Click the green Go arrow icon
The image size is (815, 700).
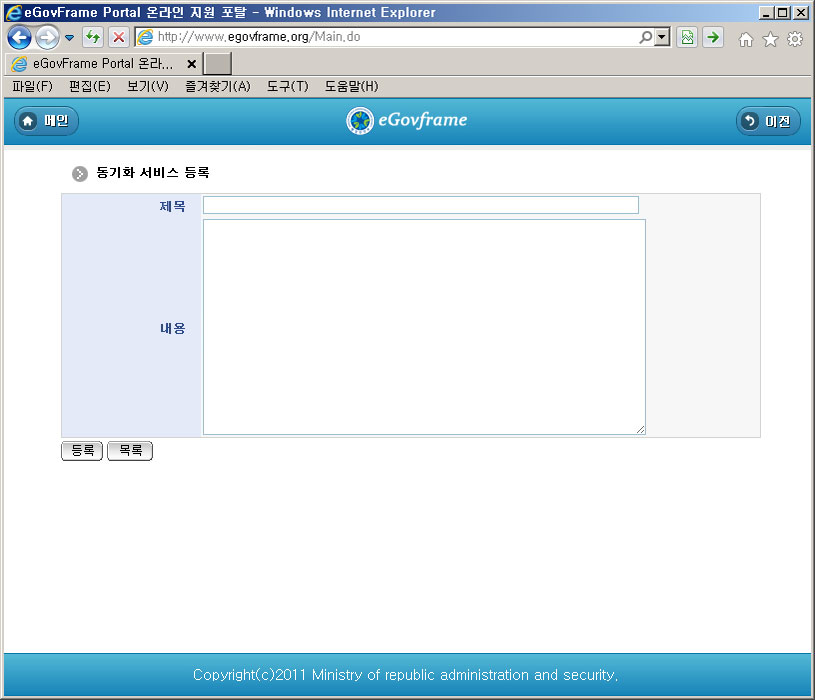click(712, 38)
